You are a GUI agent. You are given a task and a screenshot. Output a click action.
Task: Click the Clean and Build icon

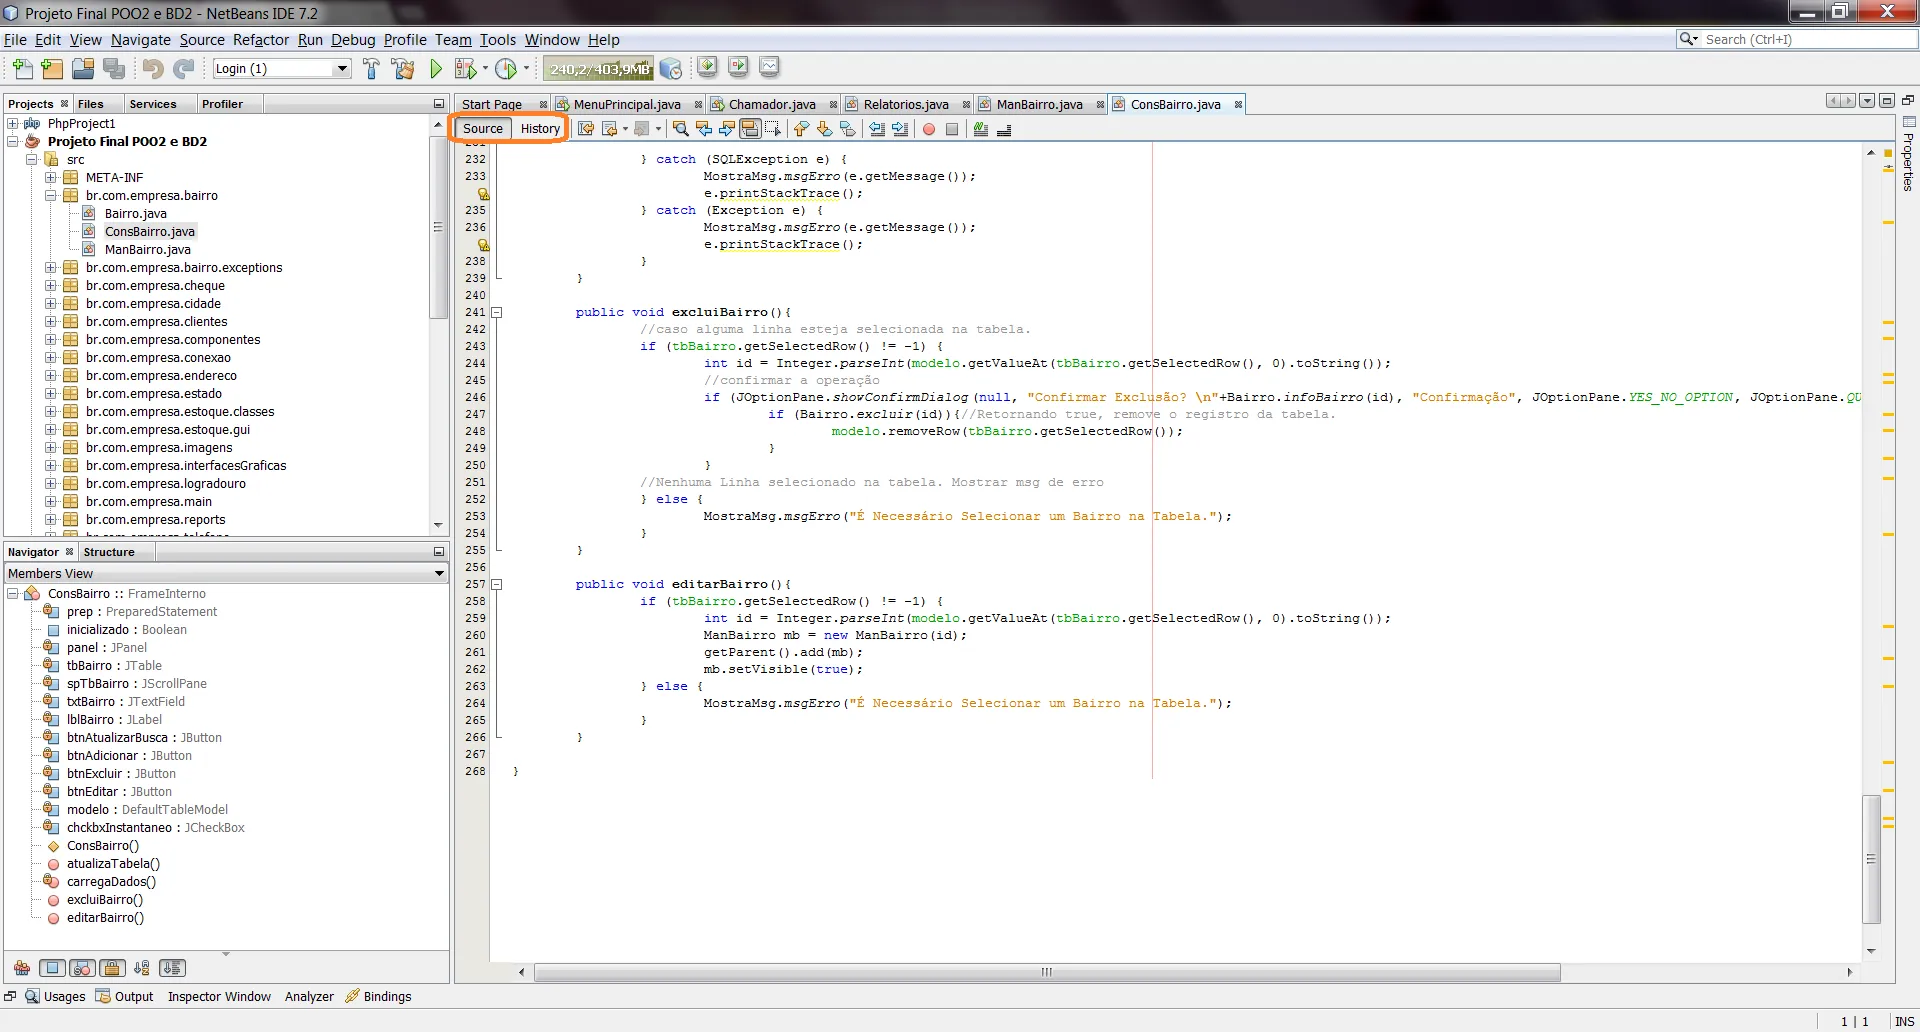403,69
